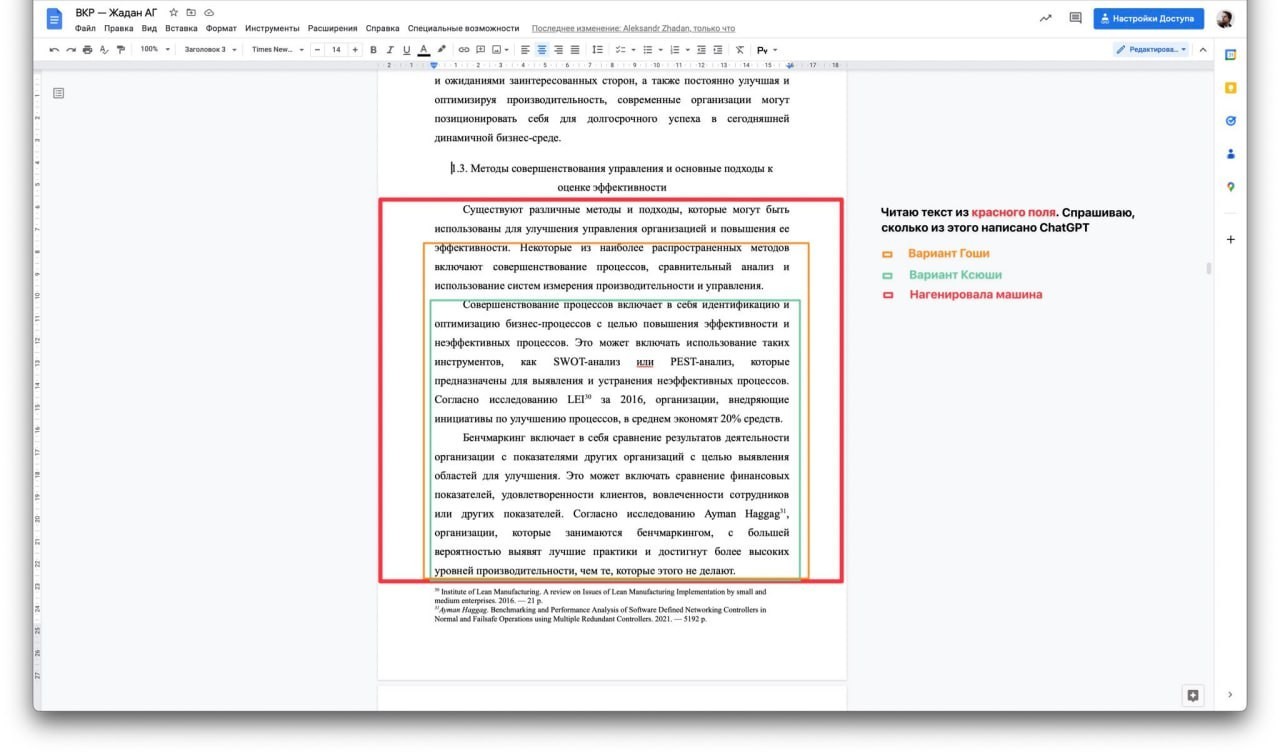This screenshot has height=755, width=1280.
Task: Apply italic formatting
Action: coord(390,50)
